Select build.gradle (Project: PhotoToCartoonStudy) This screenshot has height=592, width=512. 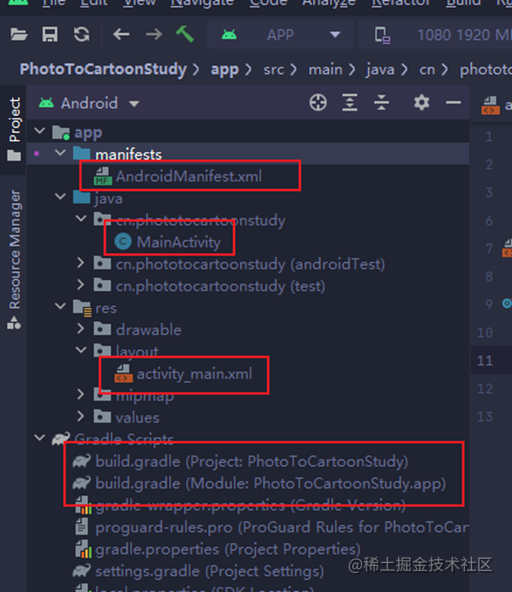click(x=251, y=461)
